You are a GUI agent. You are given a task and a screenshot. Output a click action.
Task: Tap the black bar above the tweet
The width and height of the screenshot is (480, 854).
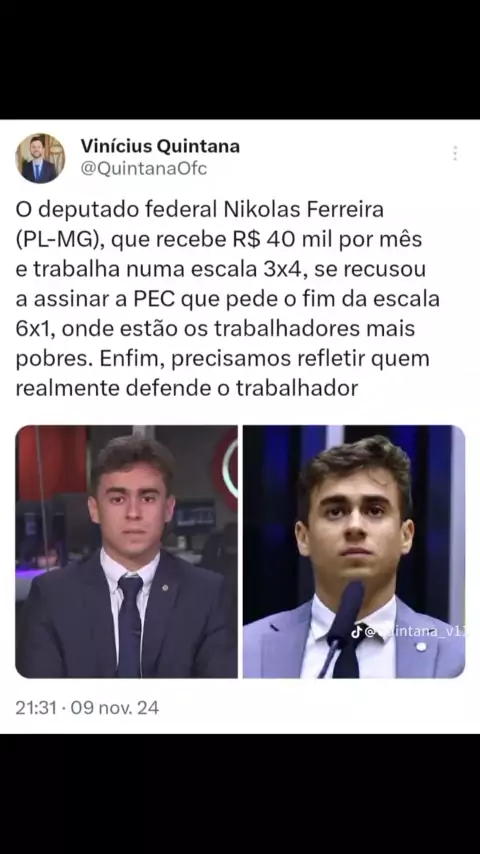(240, 59)
